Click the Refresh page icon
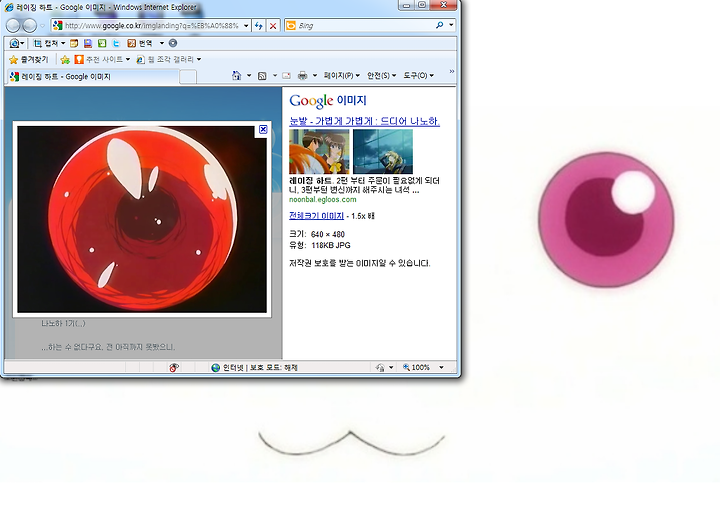This screenshot has width=720, height=513. click(x=259, y=26)
